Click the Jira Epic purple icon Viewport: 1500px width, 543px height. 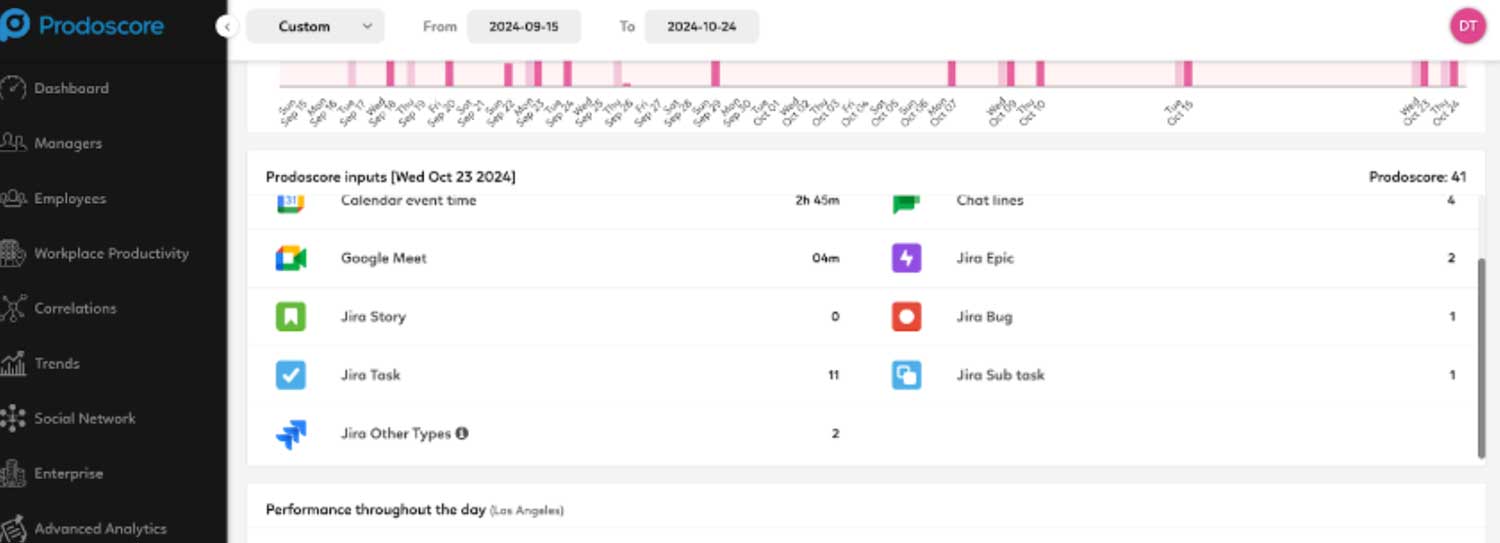[x=906, y=258]
